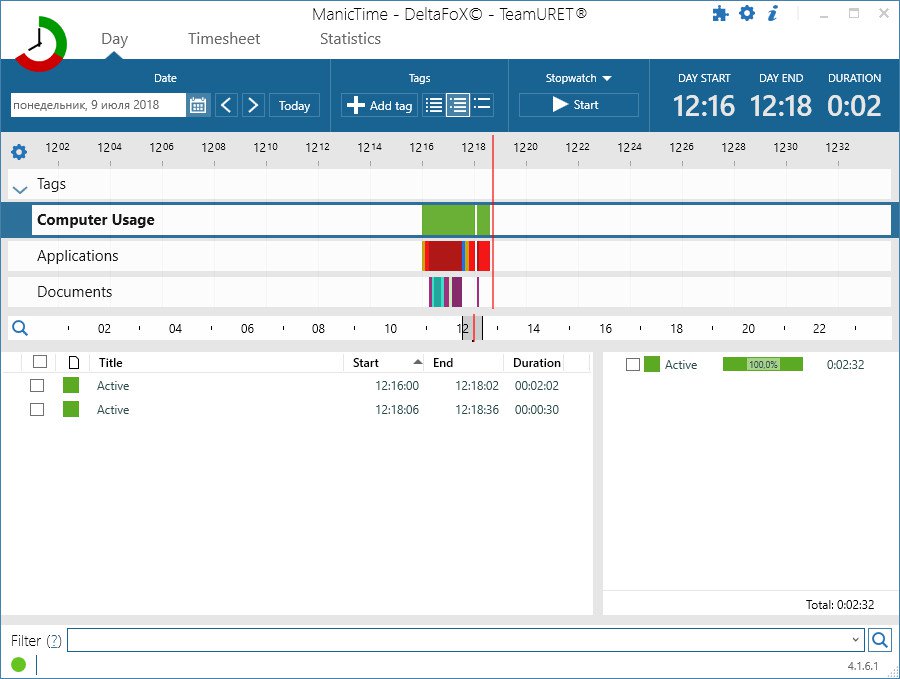This screenshot has height=679, width=900.
Task: Click the timeline settings gear icon
Action: click(19, 152)
